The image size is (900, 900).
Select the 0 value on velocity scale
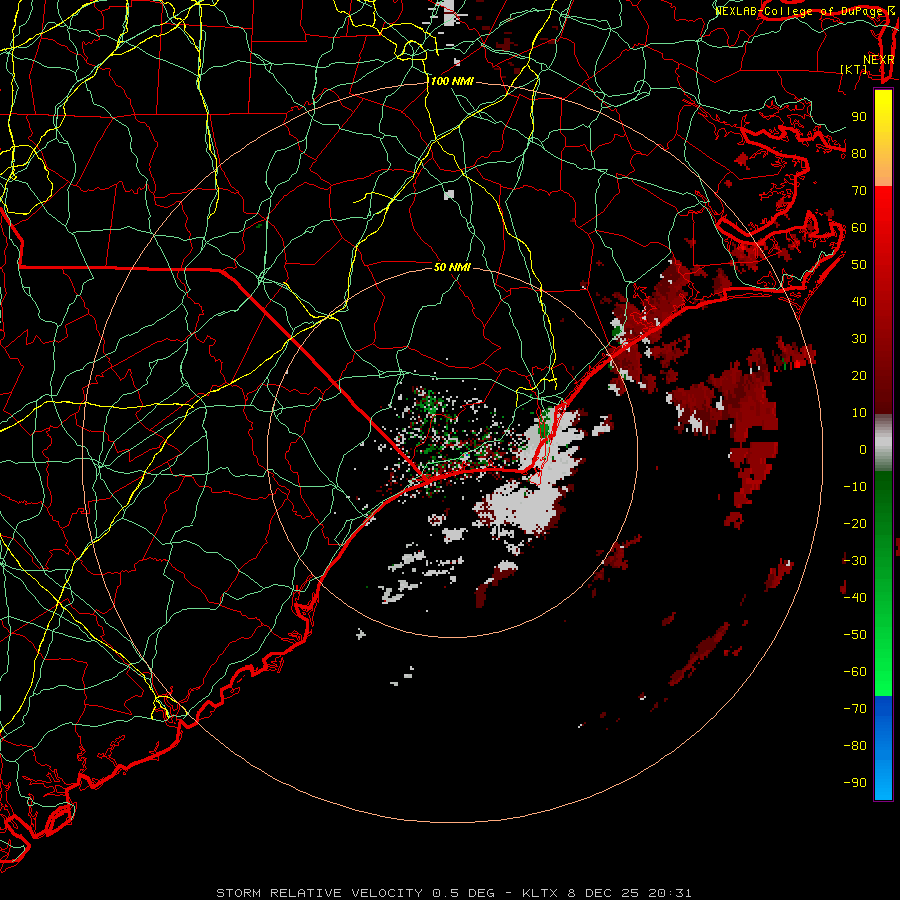click(x=863, y=450)
